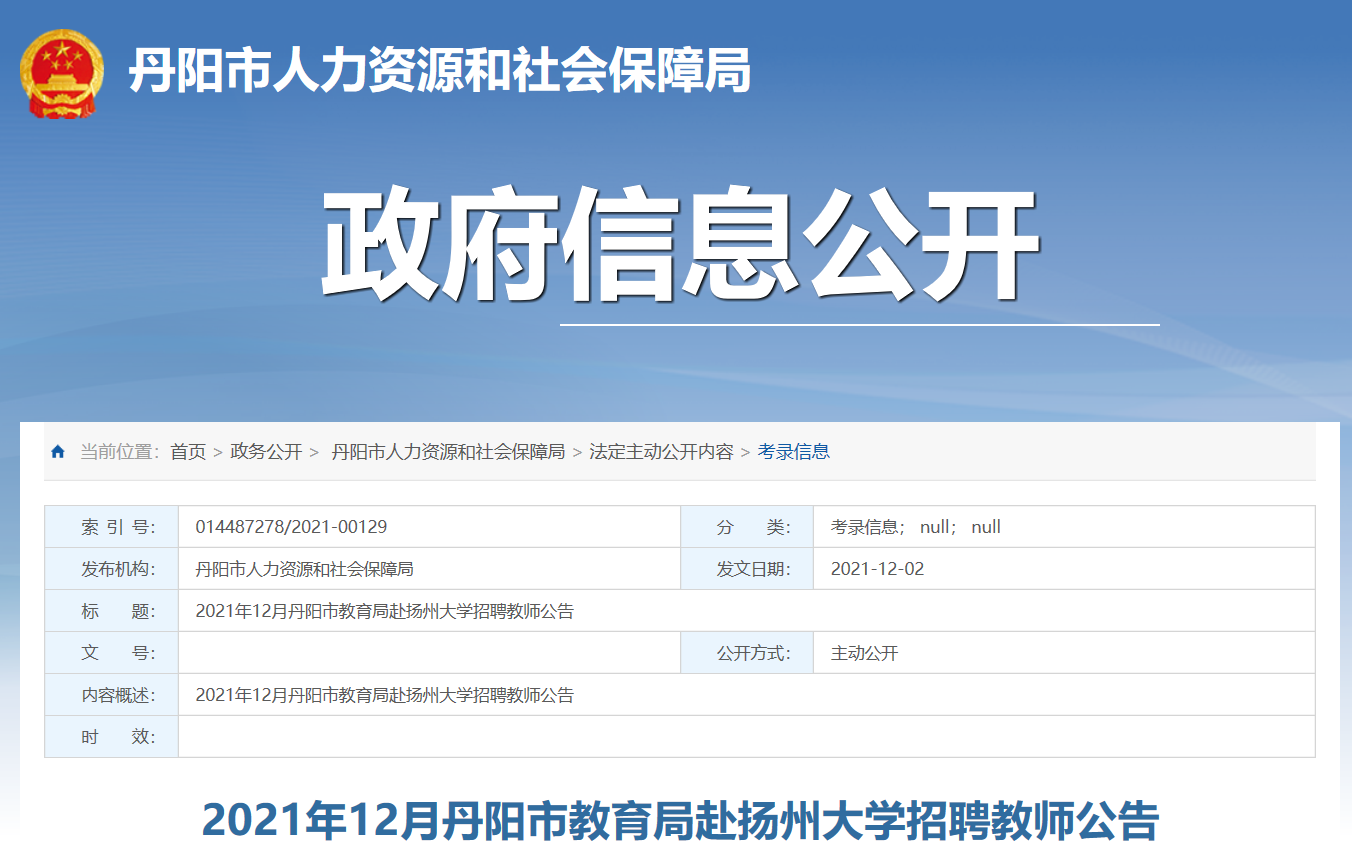Click the 政府信息公开 banner heading

pyautogui.click(x=679, y=246)
